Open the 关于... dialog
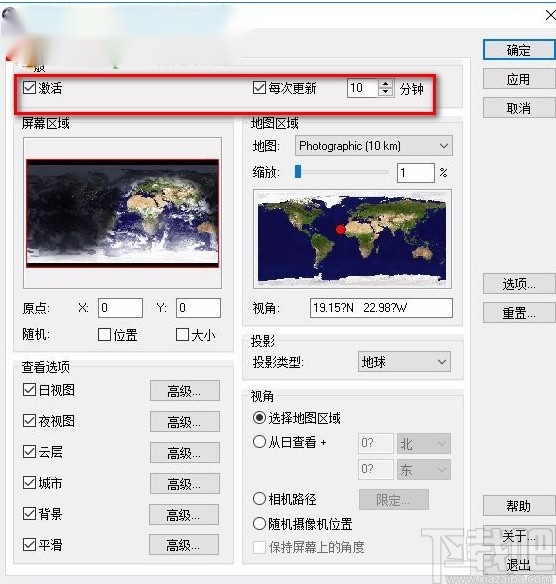556x584 pixels. [518, 536]
